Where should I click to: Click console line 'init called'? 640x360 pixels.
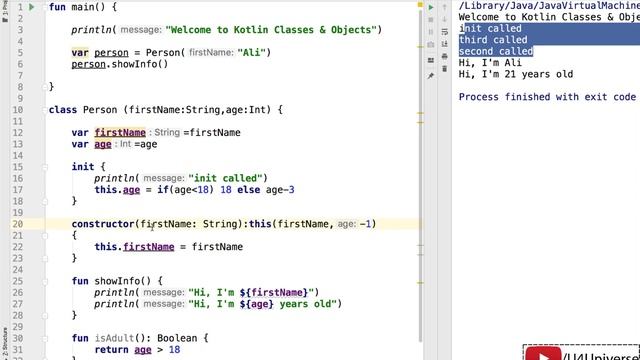click(x=490, y=29)
